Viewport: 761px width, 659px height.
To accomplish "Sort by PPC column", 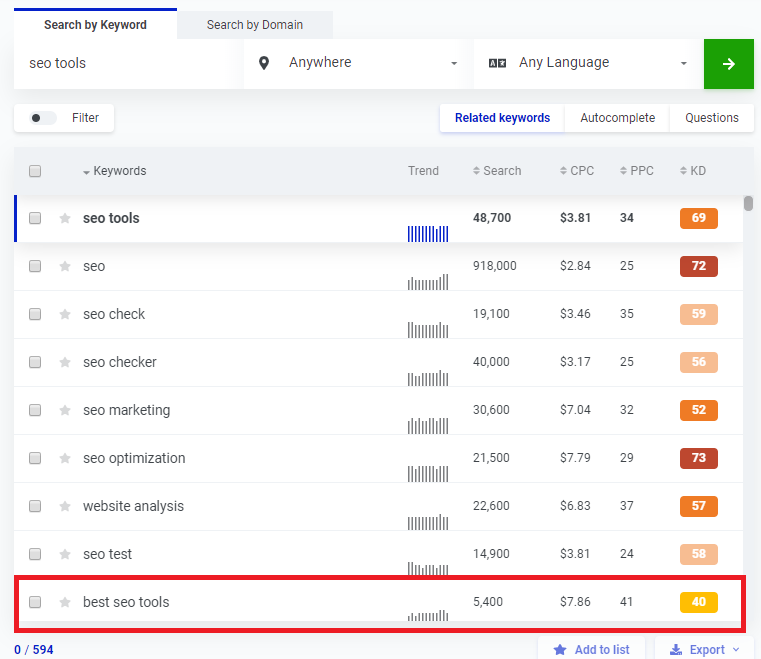I will pos(636,171).
